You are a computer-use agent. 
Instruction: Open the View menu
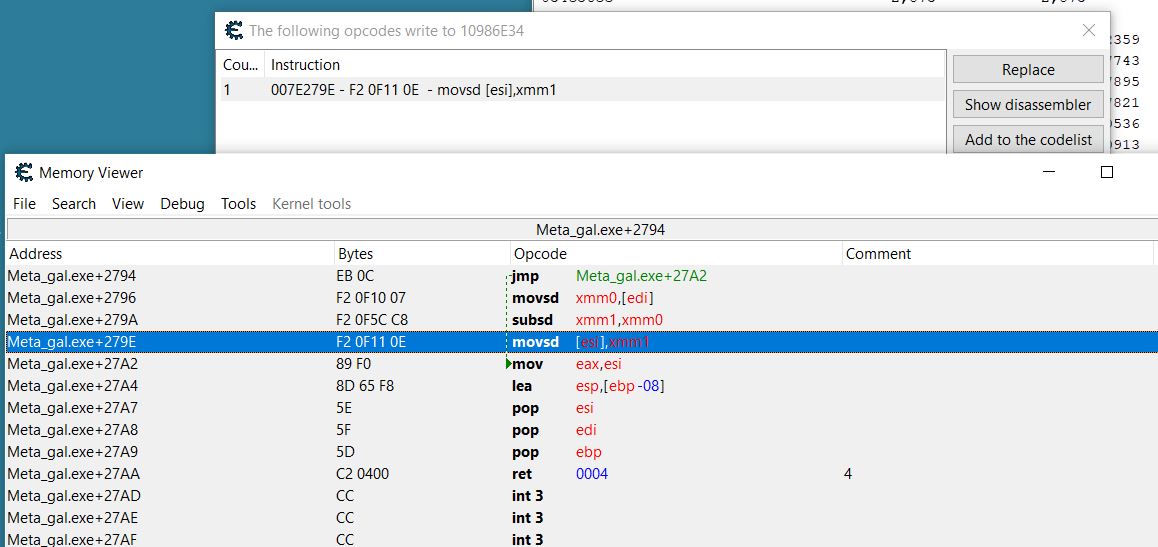click(128, 204)
